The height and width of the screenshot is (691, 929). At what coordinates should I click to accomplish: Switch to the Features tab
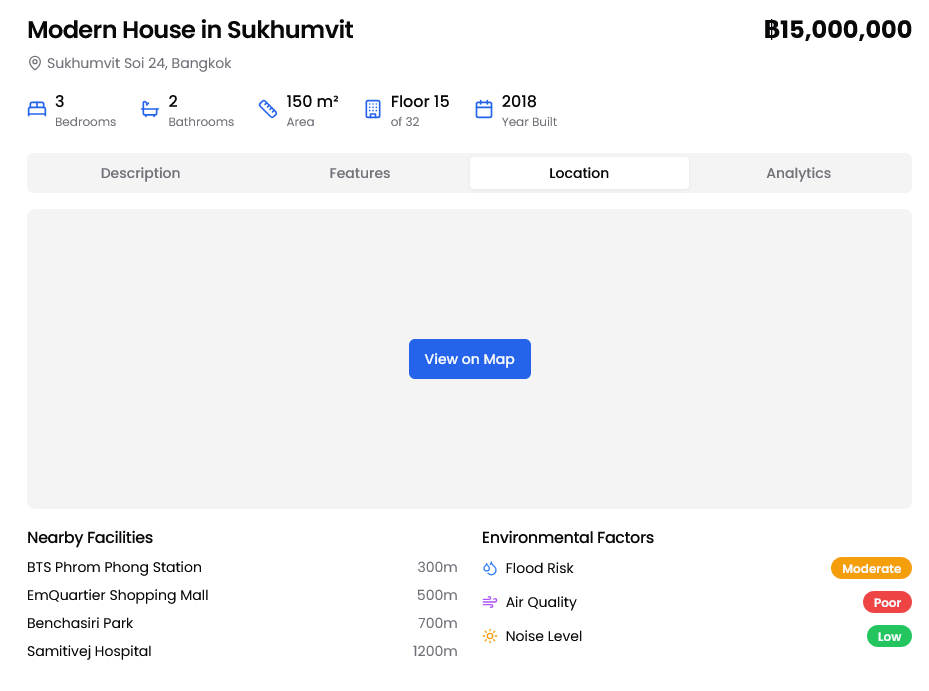360,173
